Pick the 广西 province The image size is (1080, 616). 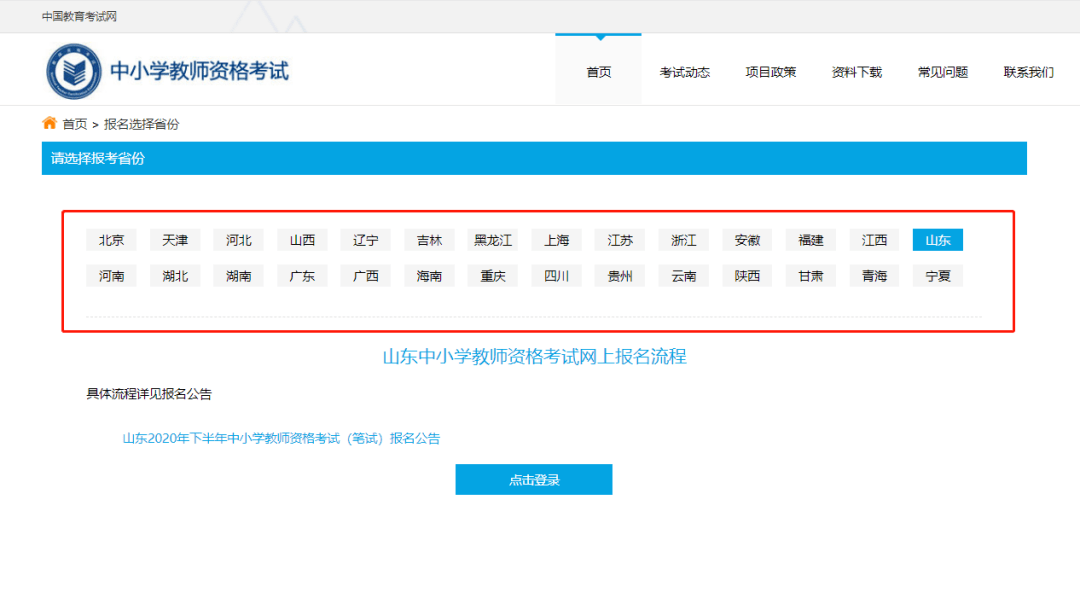366,276
